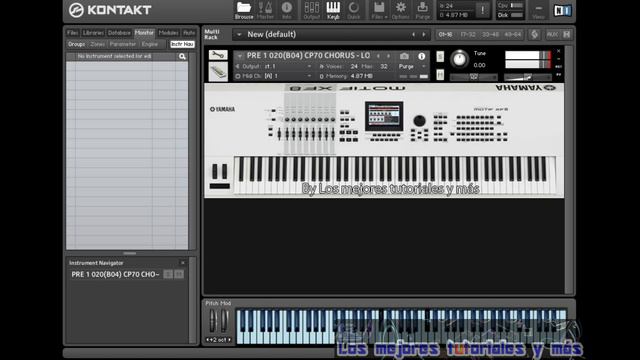
Task: Click the global Purge icon in header
Action: 422,10
